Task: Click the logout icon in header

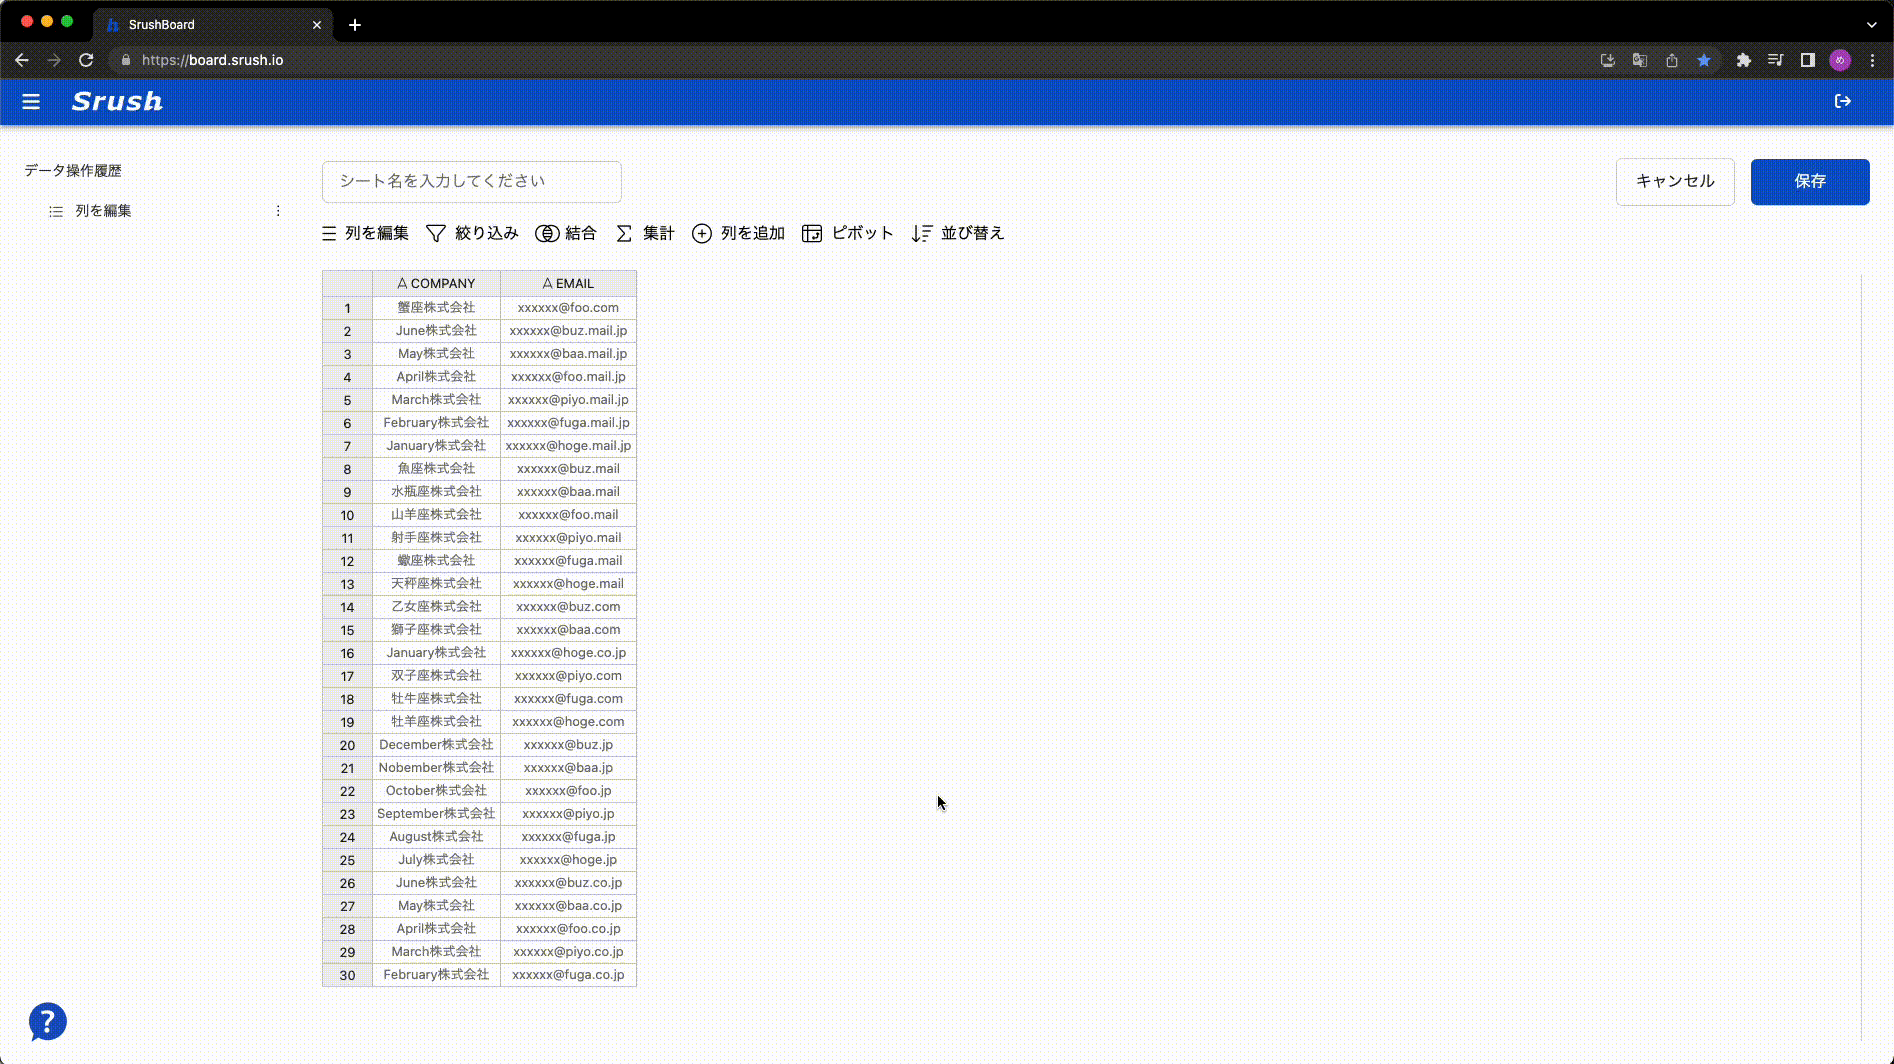Action: [x=1842, y=101]
